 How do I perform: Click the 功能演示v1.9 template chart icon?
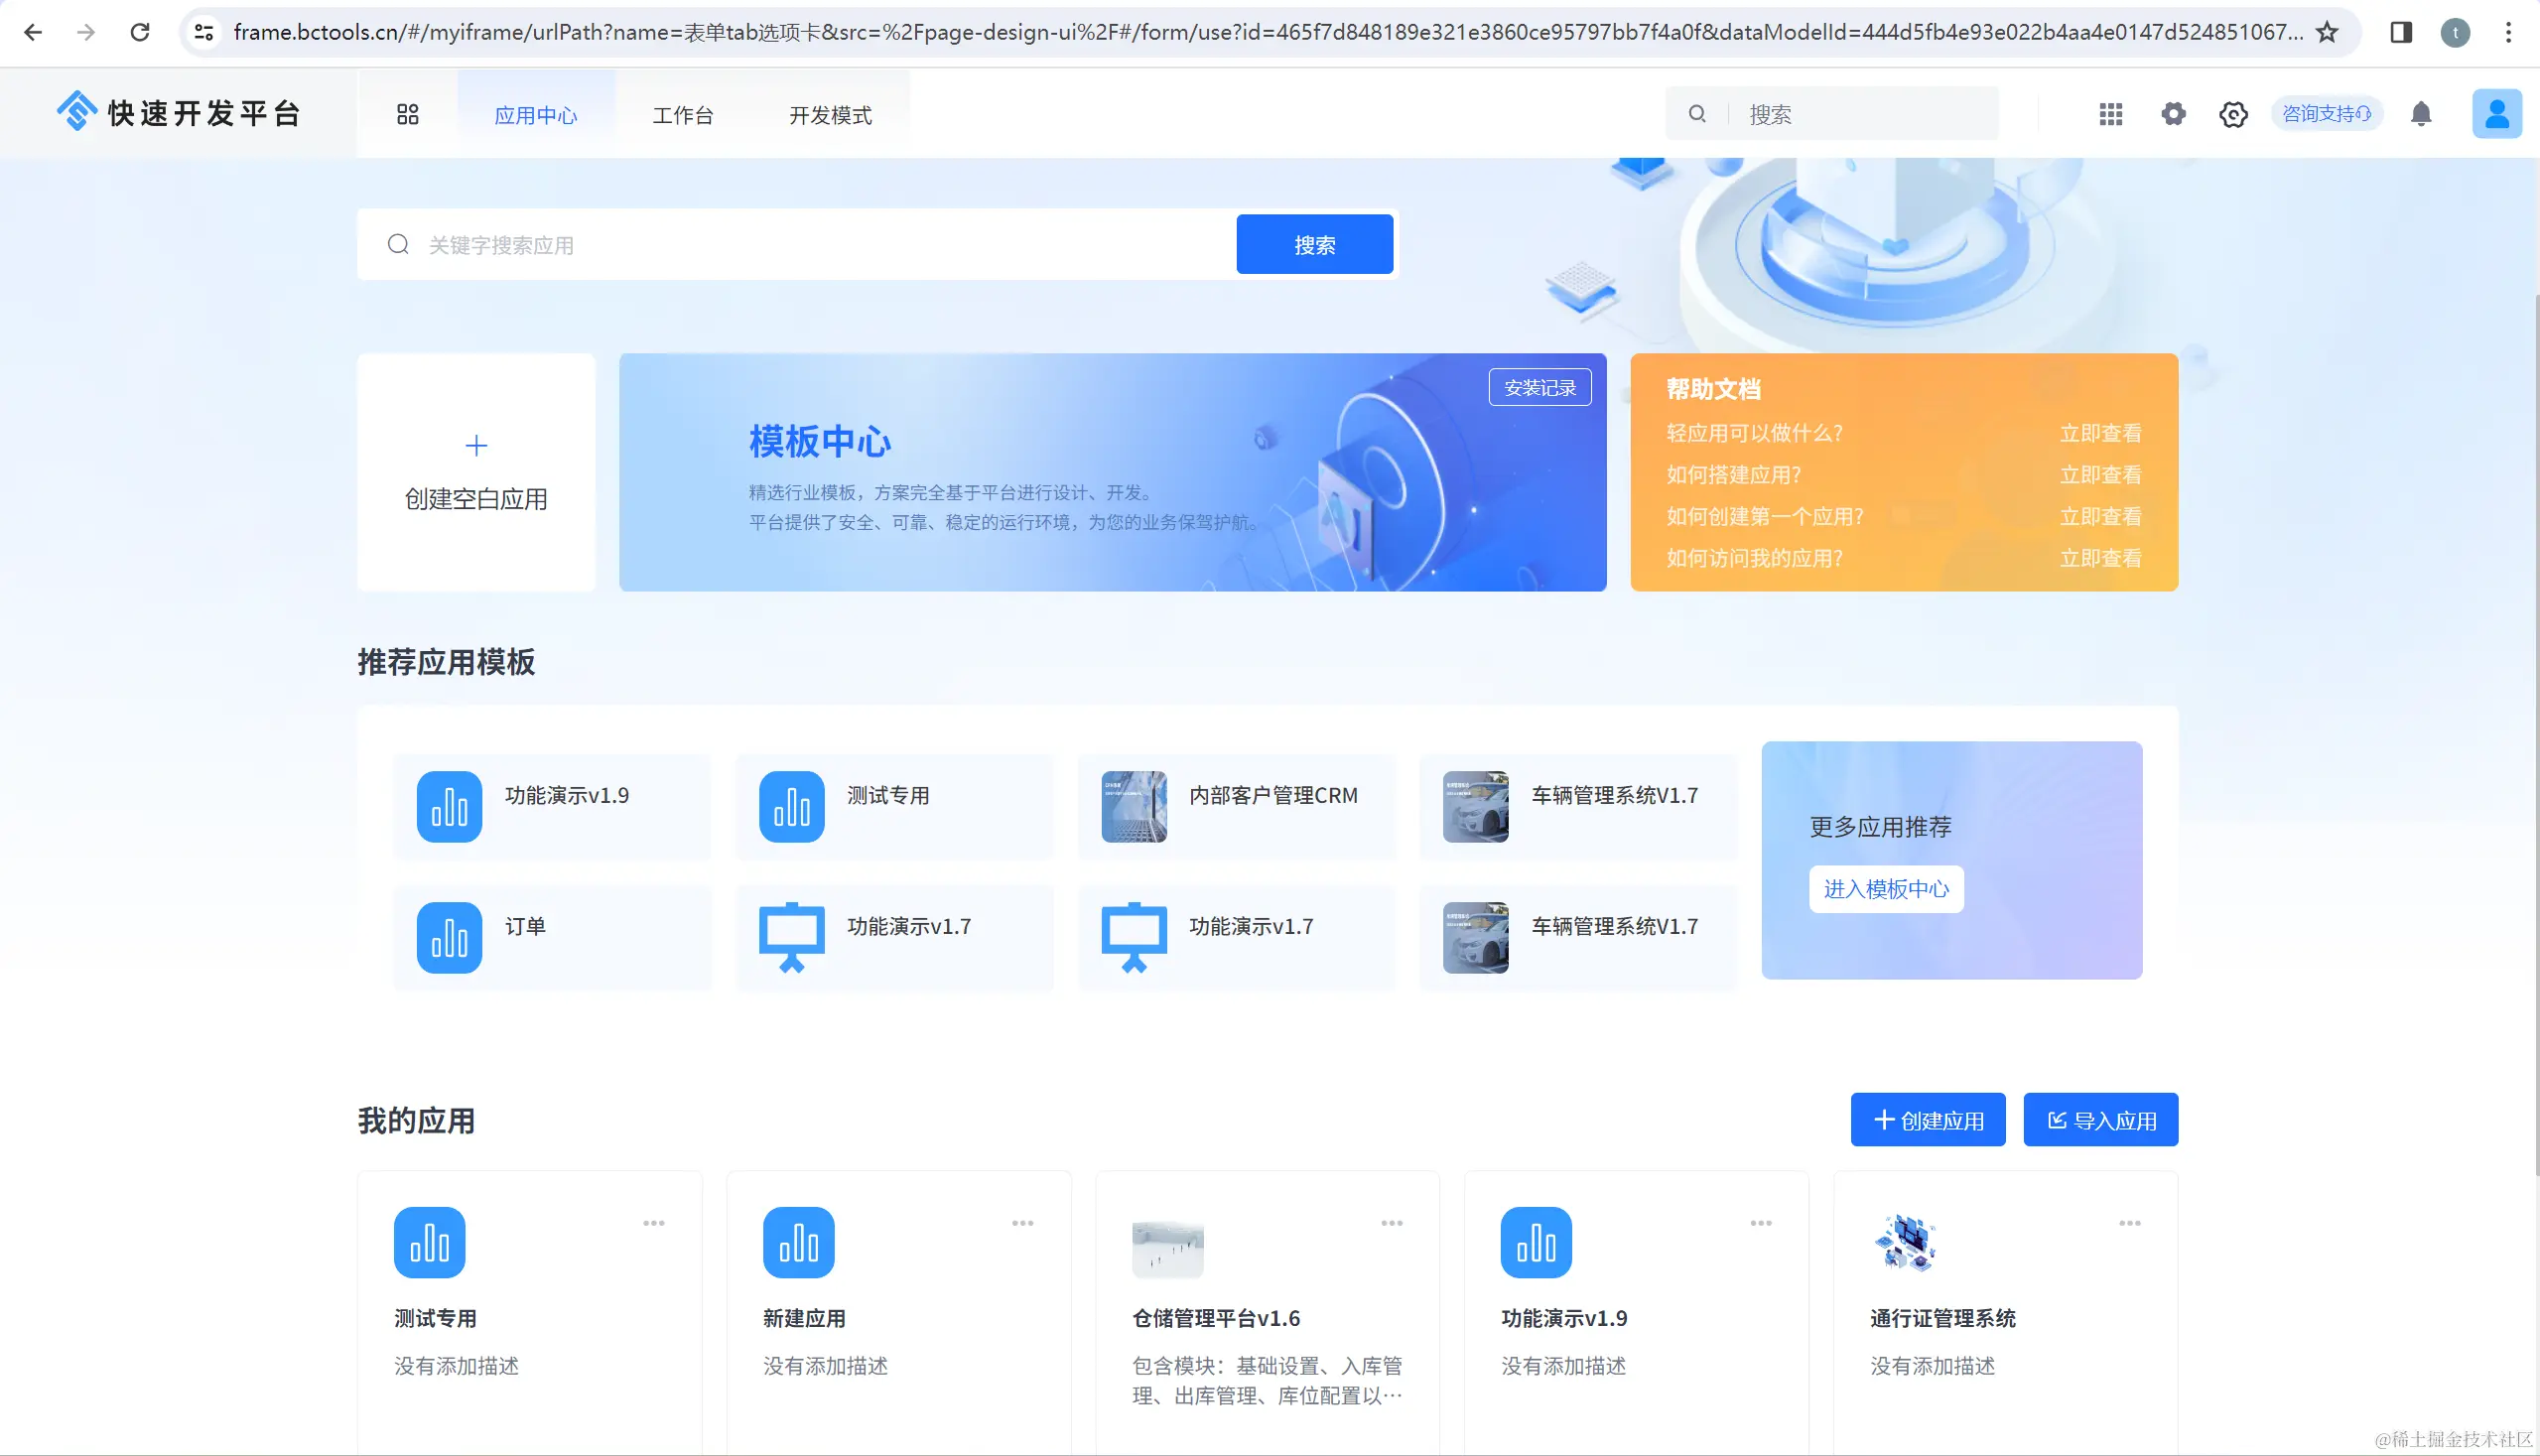[x=449, y=806]
